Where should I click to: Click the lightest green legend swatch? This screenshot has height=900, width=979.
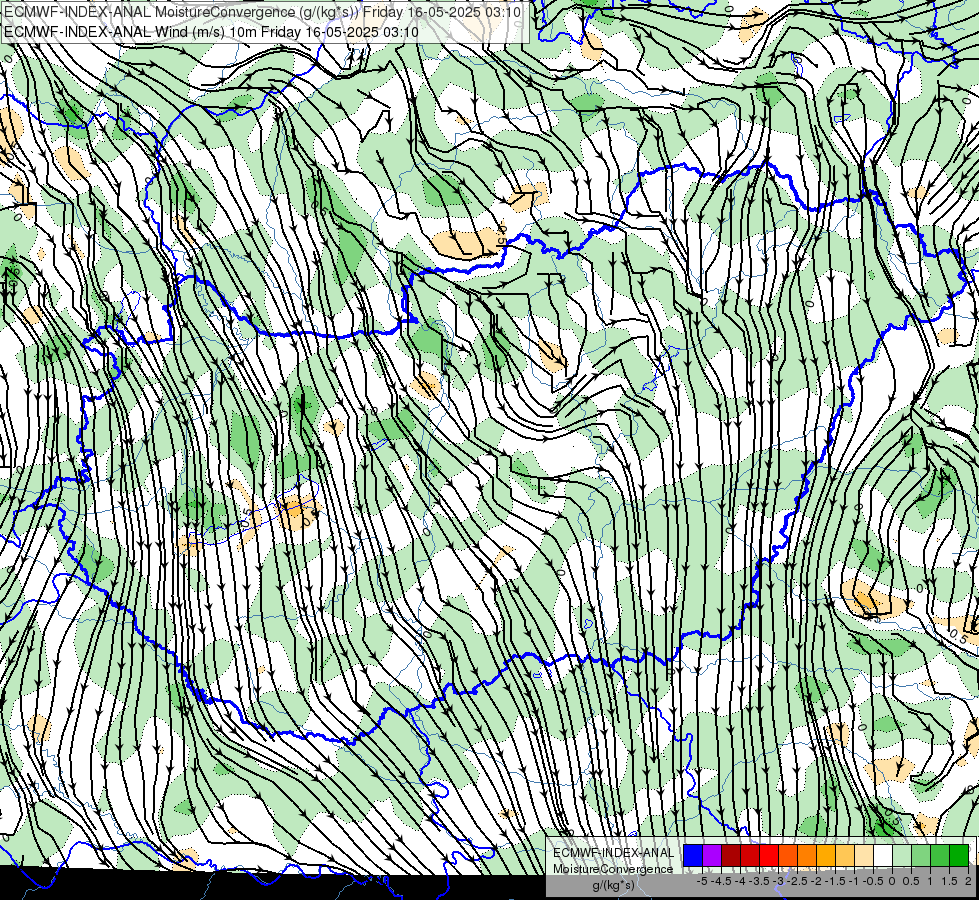coord(902,855)
